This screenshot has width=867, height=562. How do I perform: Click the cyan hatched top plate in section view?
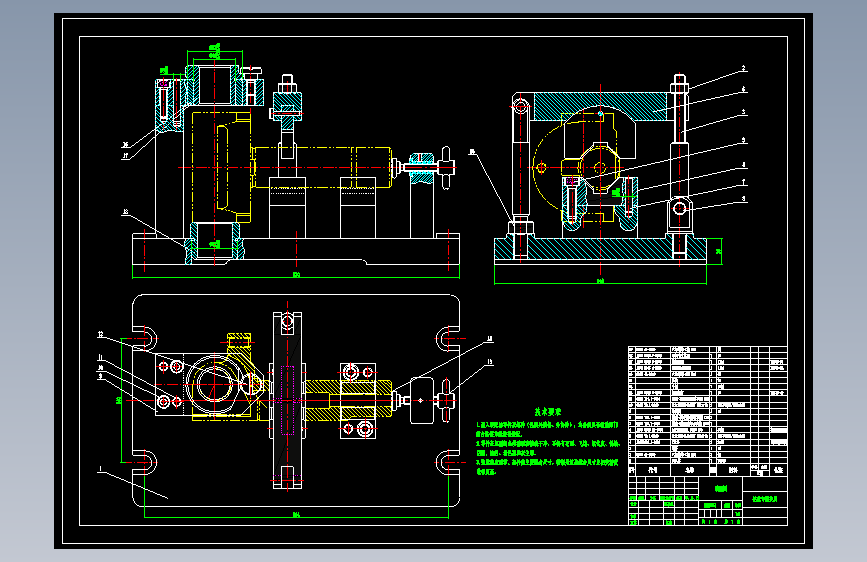tap(600, 106)
